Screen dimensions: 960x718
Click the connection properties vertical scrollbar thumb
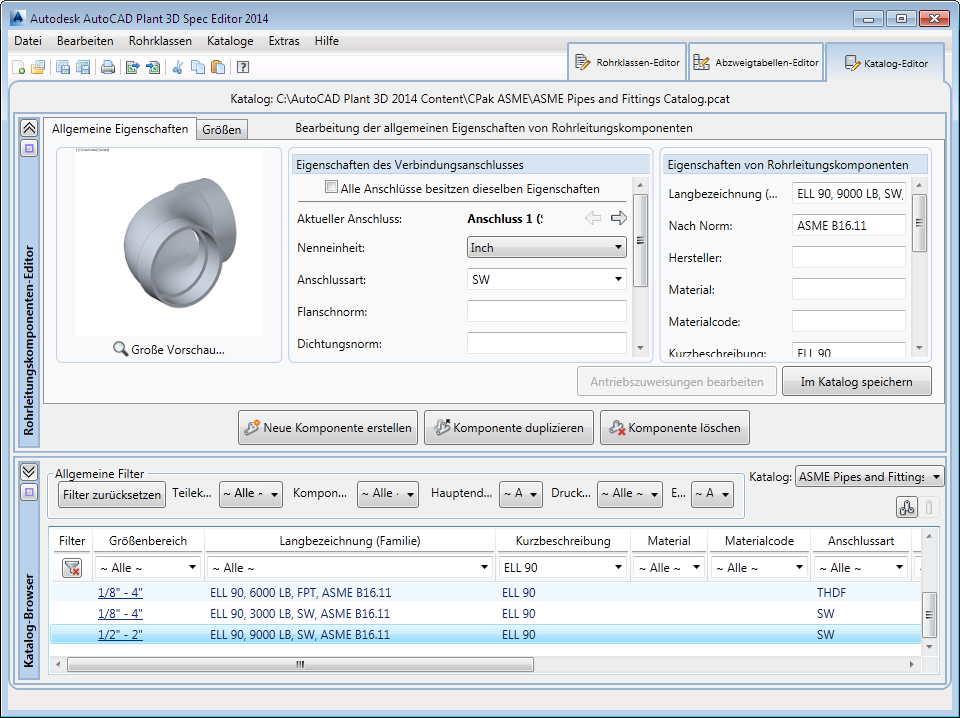point(640,240)
